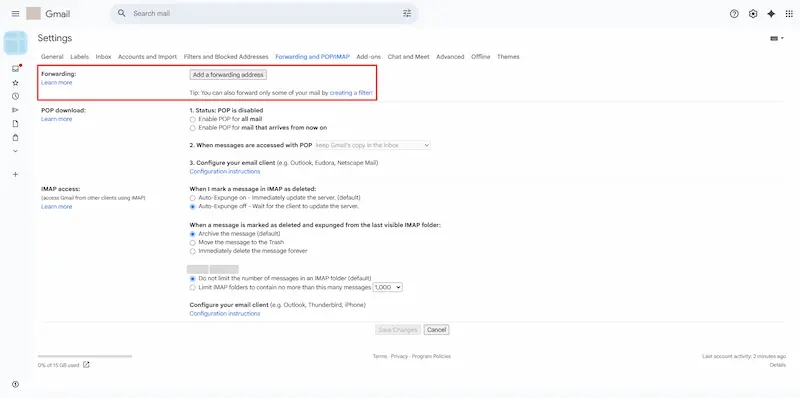Open Starred from the sidebar
The image size is (800, 398).
coord(15,82)
